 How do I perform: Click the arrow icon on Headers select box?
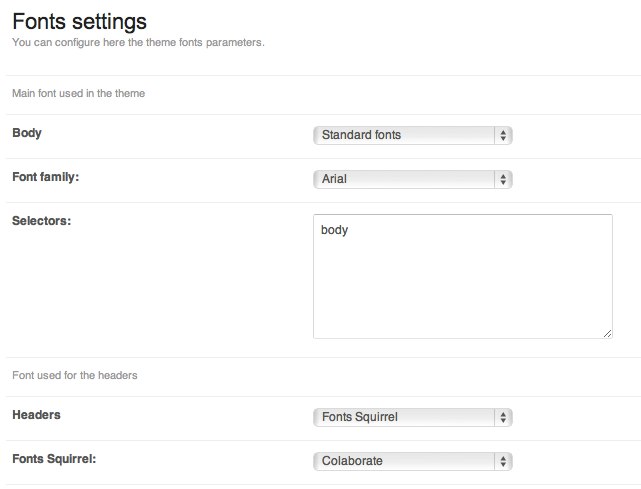click(503, 416)
